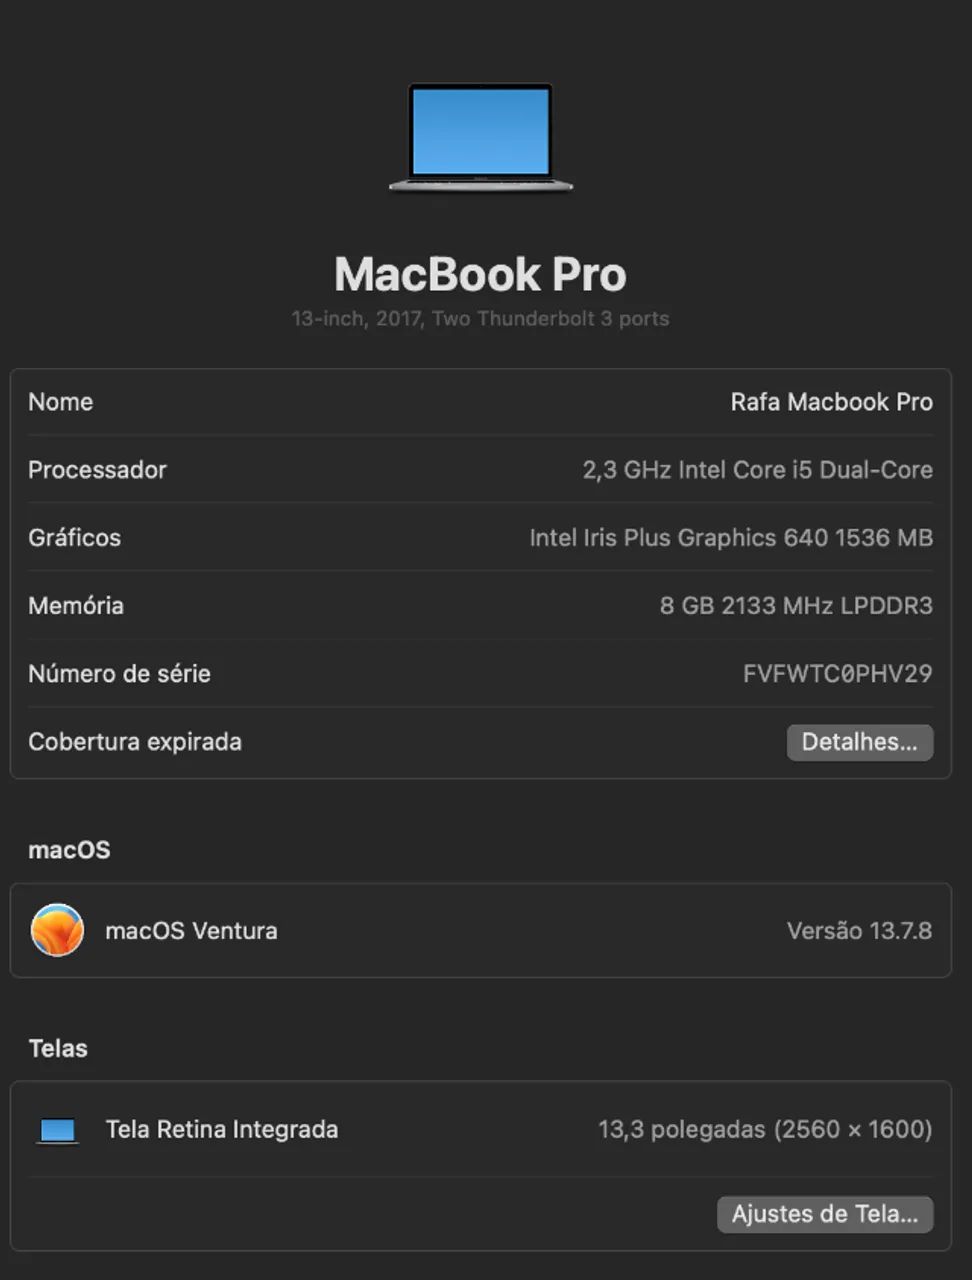Open Ajustes de Tela... display settings
Screen dimensions: 972x1280
(825, 1214)
